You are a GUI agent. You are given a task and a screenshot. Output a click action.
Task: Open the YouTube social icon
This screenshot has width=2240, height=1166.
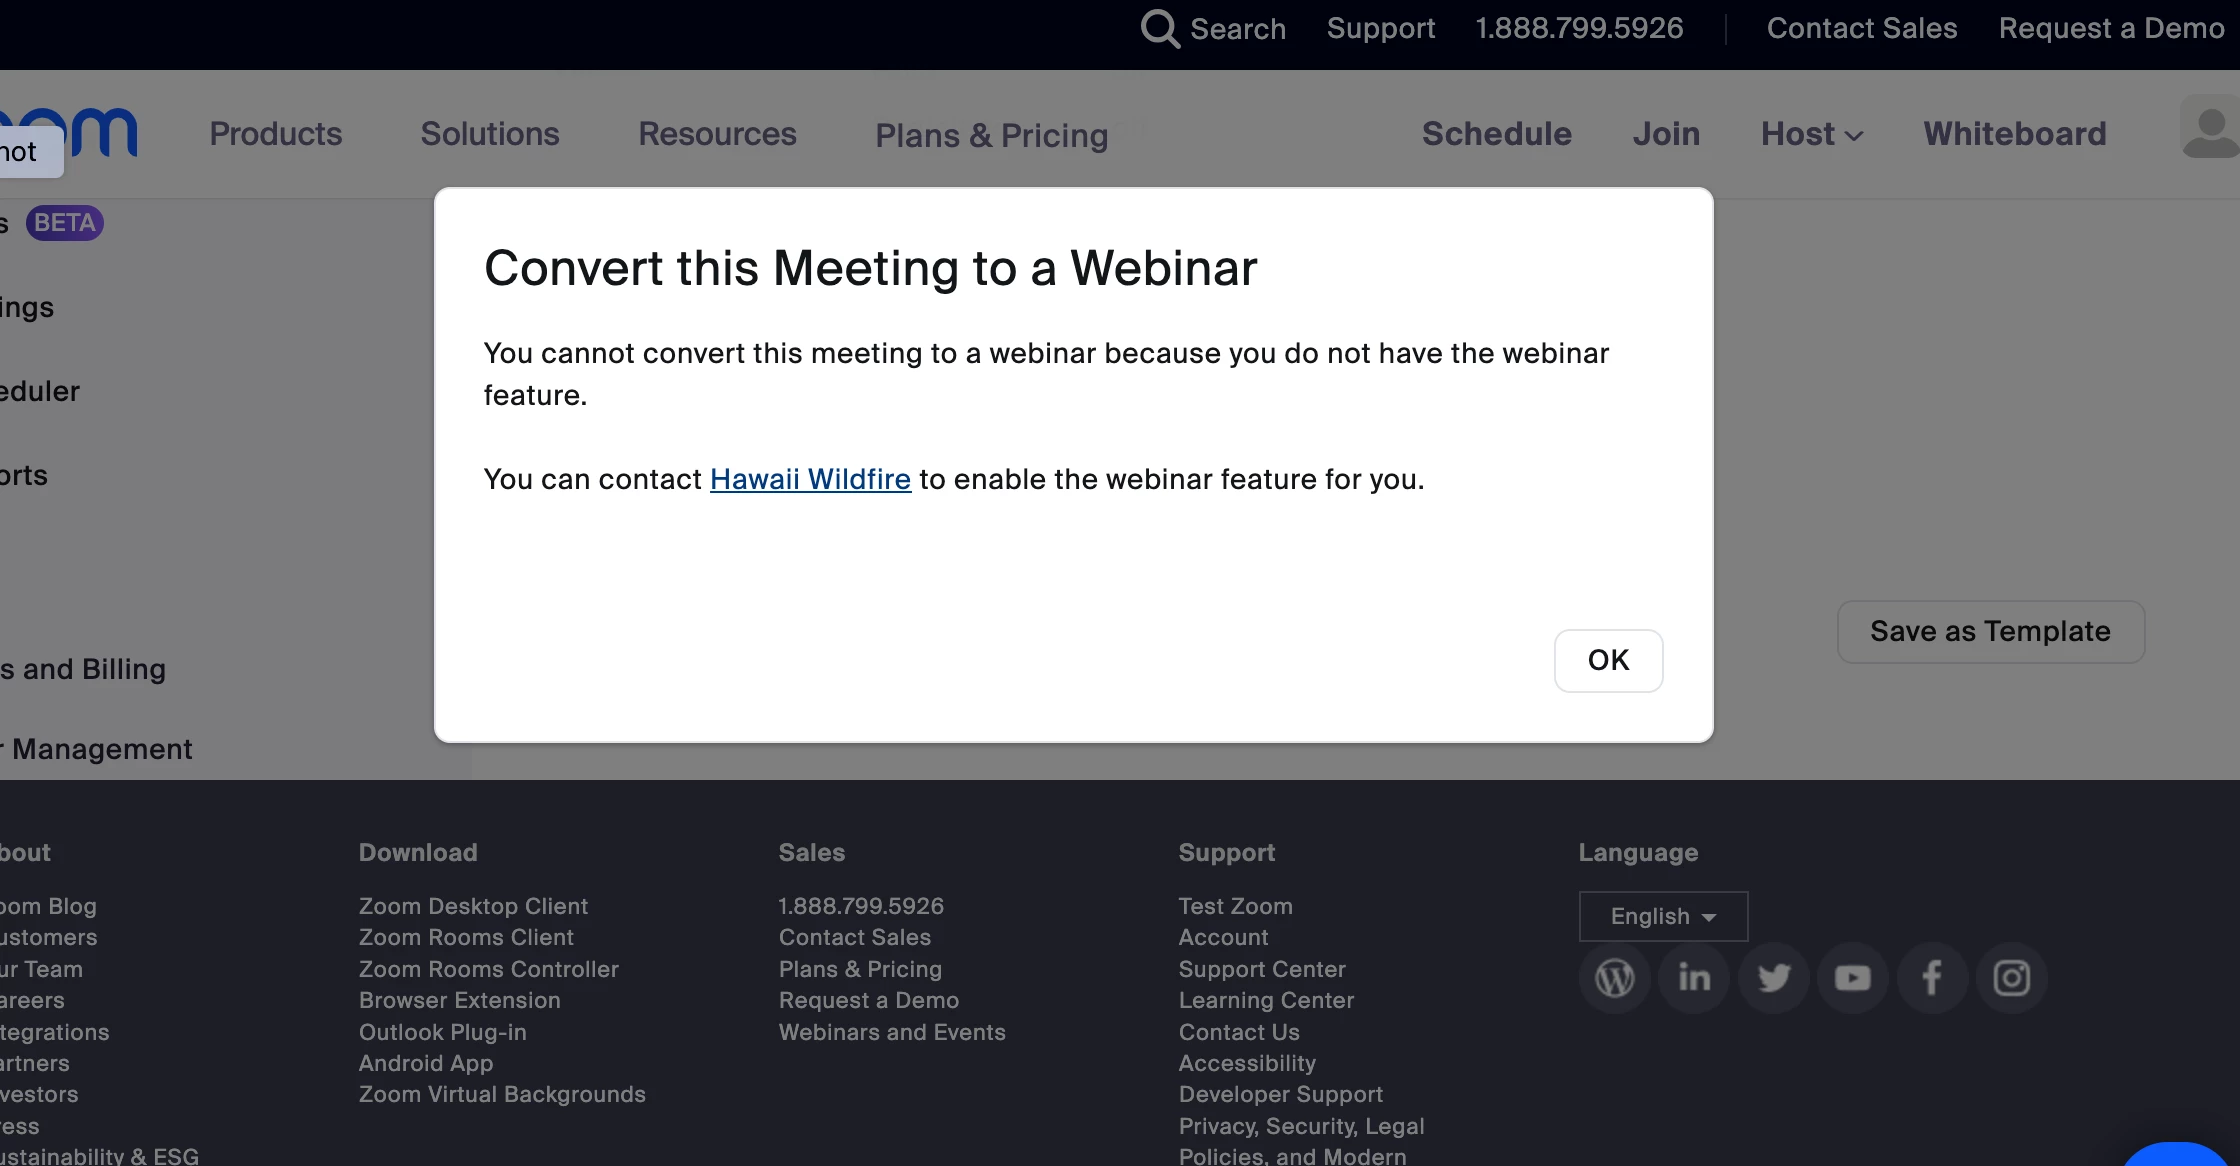tap(1853, 978)
